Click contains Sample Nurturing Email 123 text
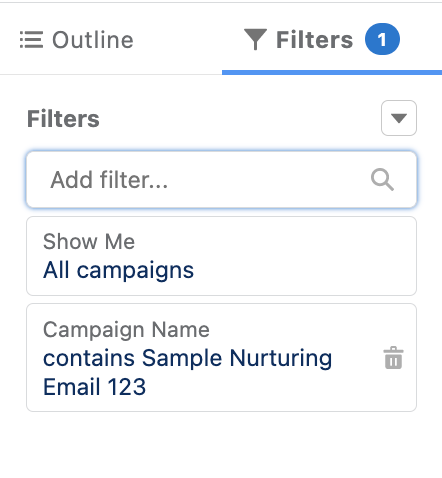 click(x=187, y=372)
